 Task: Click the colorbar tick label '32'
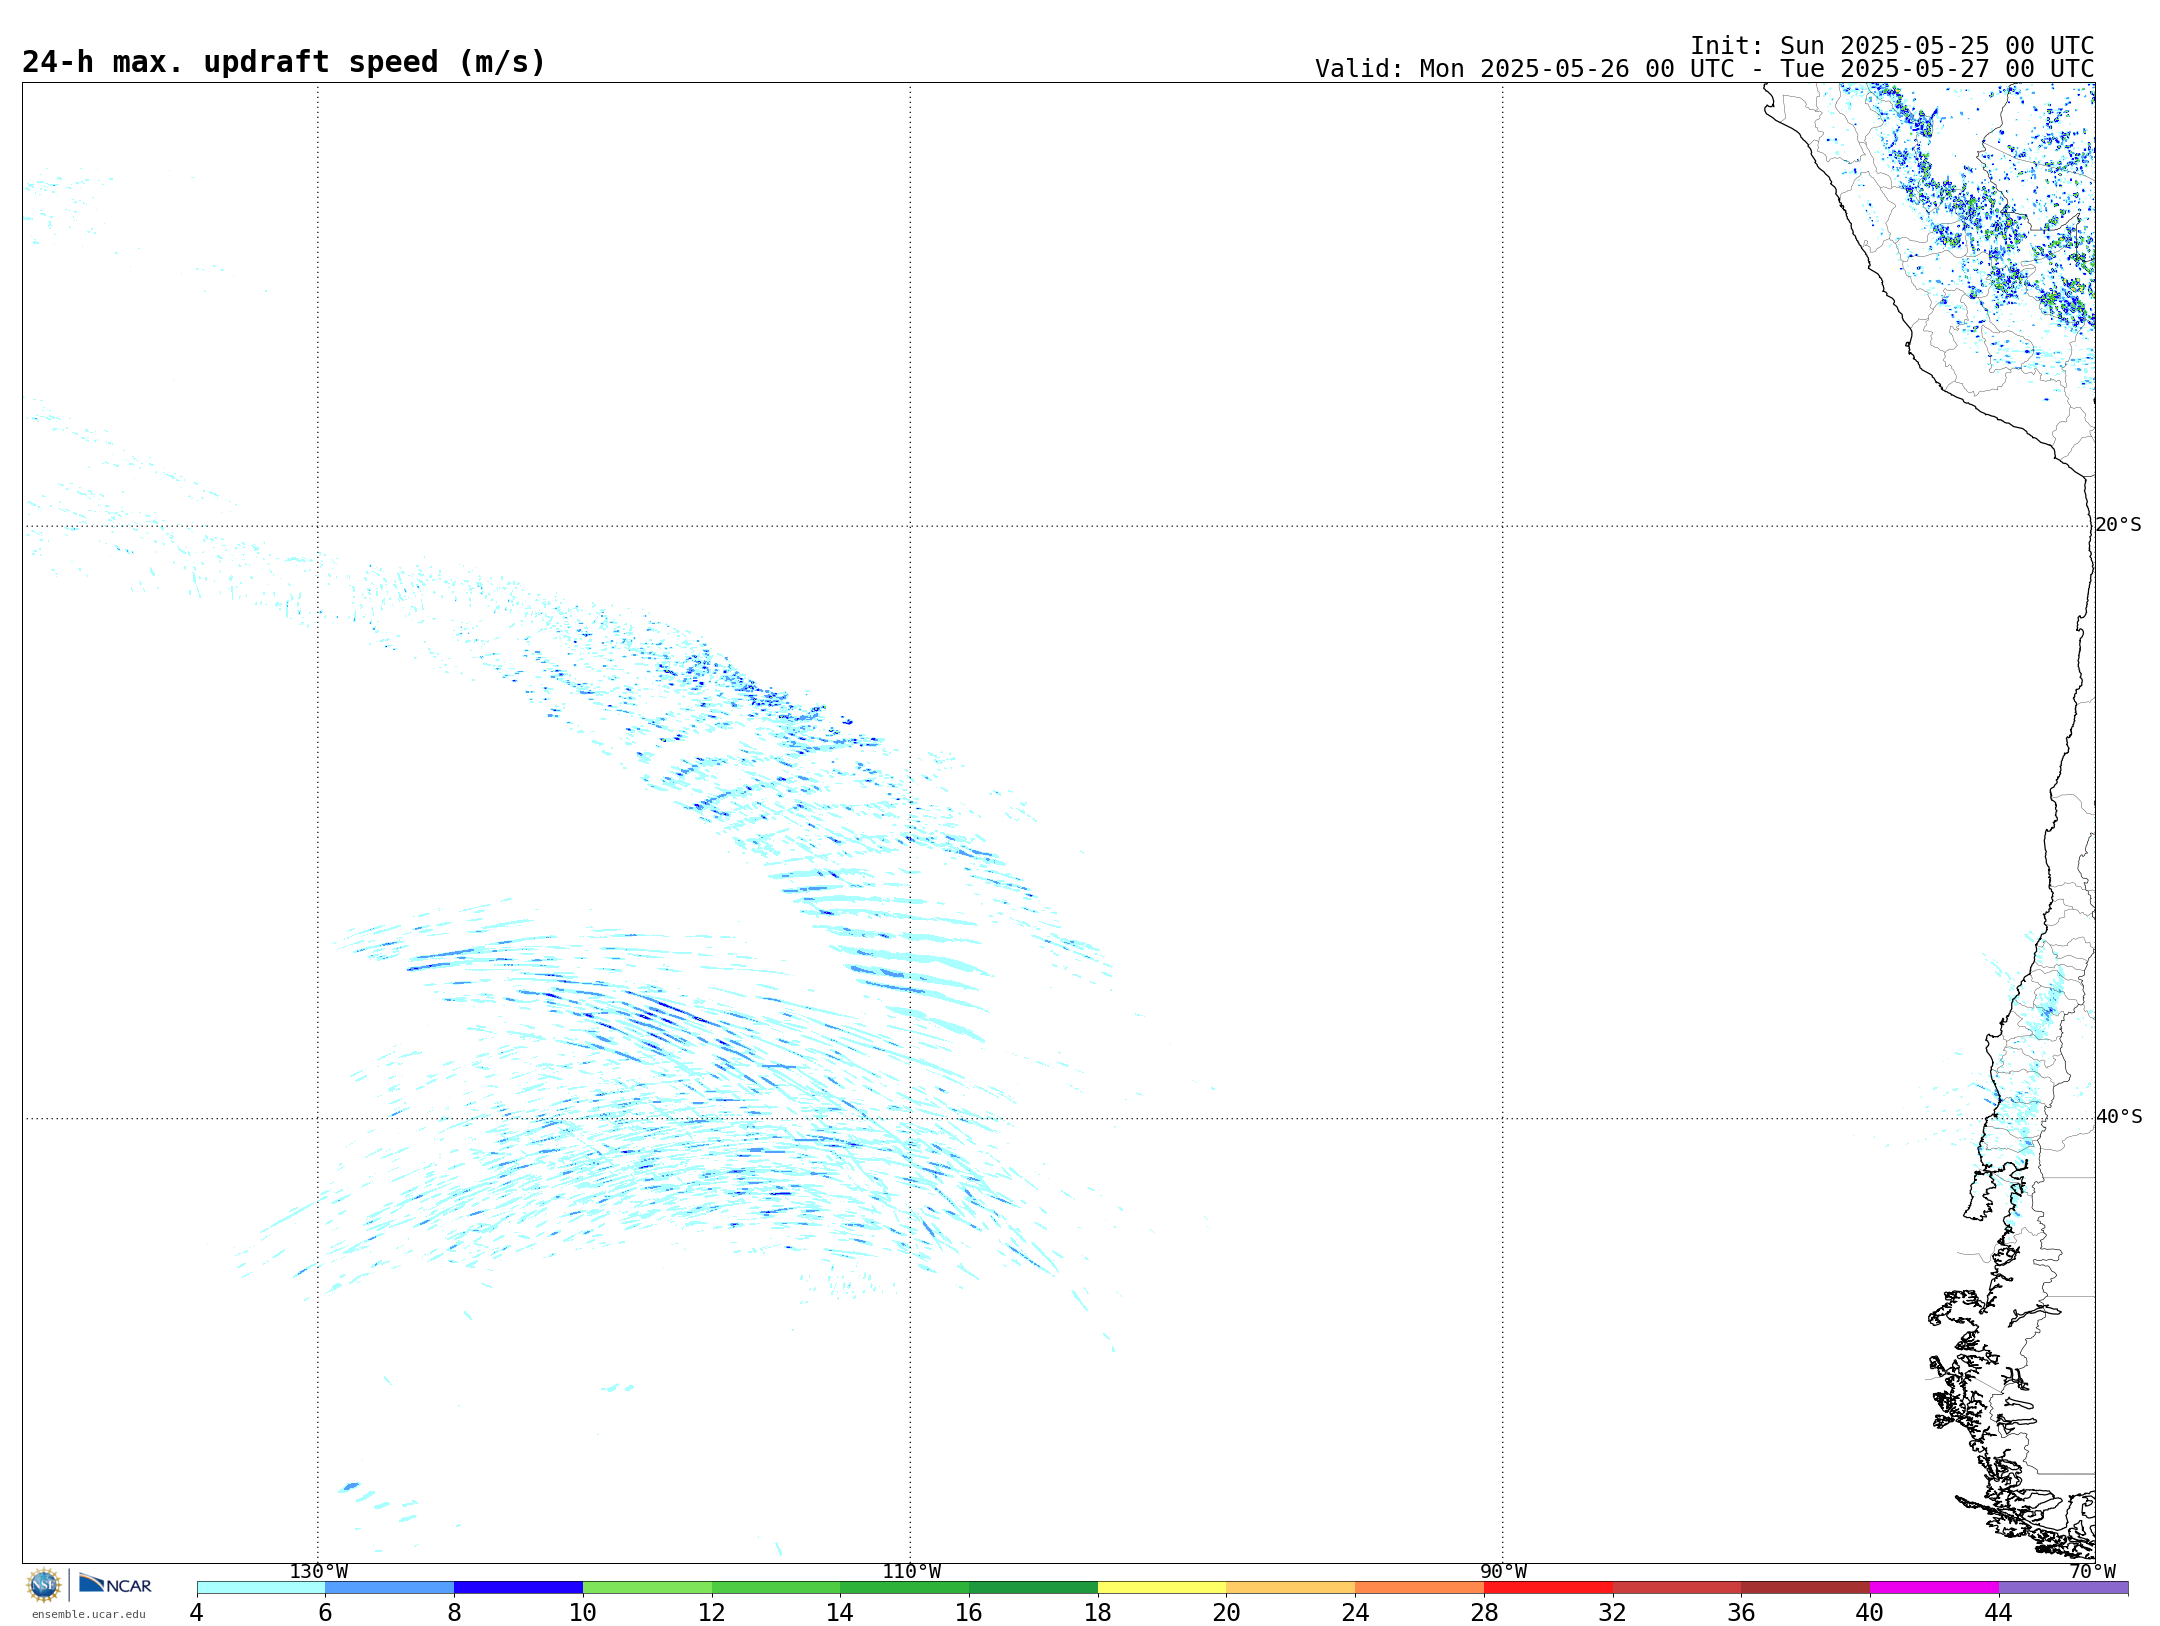(1613, 1612)
